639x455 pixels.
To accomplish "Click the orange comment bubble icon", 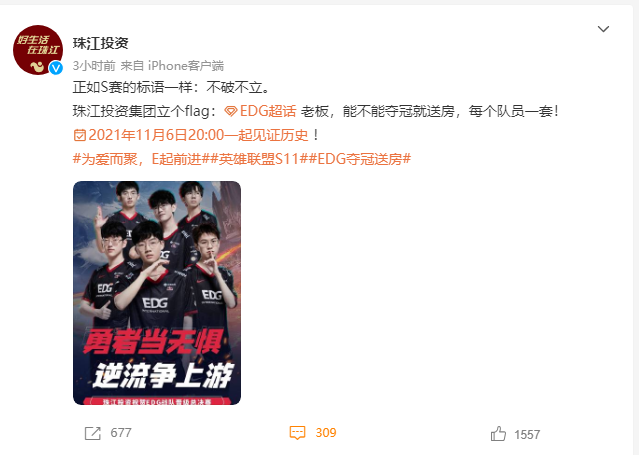I will [x=297, y=433].
